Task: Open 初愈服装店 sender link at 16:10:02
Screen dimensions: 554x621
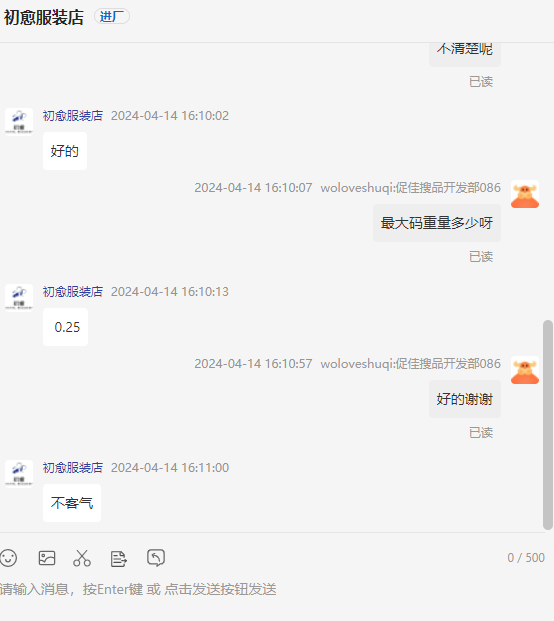Action: pos(73,116)
